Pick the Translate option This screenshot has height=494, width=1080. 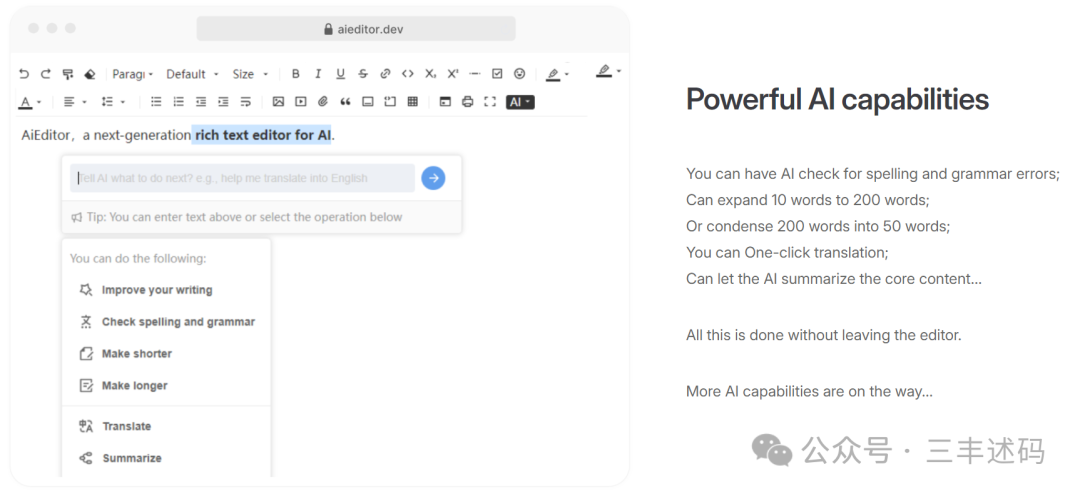click(x=116, y=426)
